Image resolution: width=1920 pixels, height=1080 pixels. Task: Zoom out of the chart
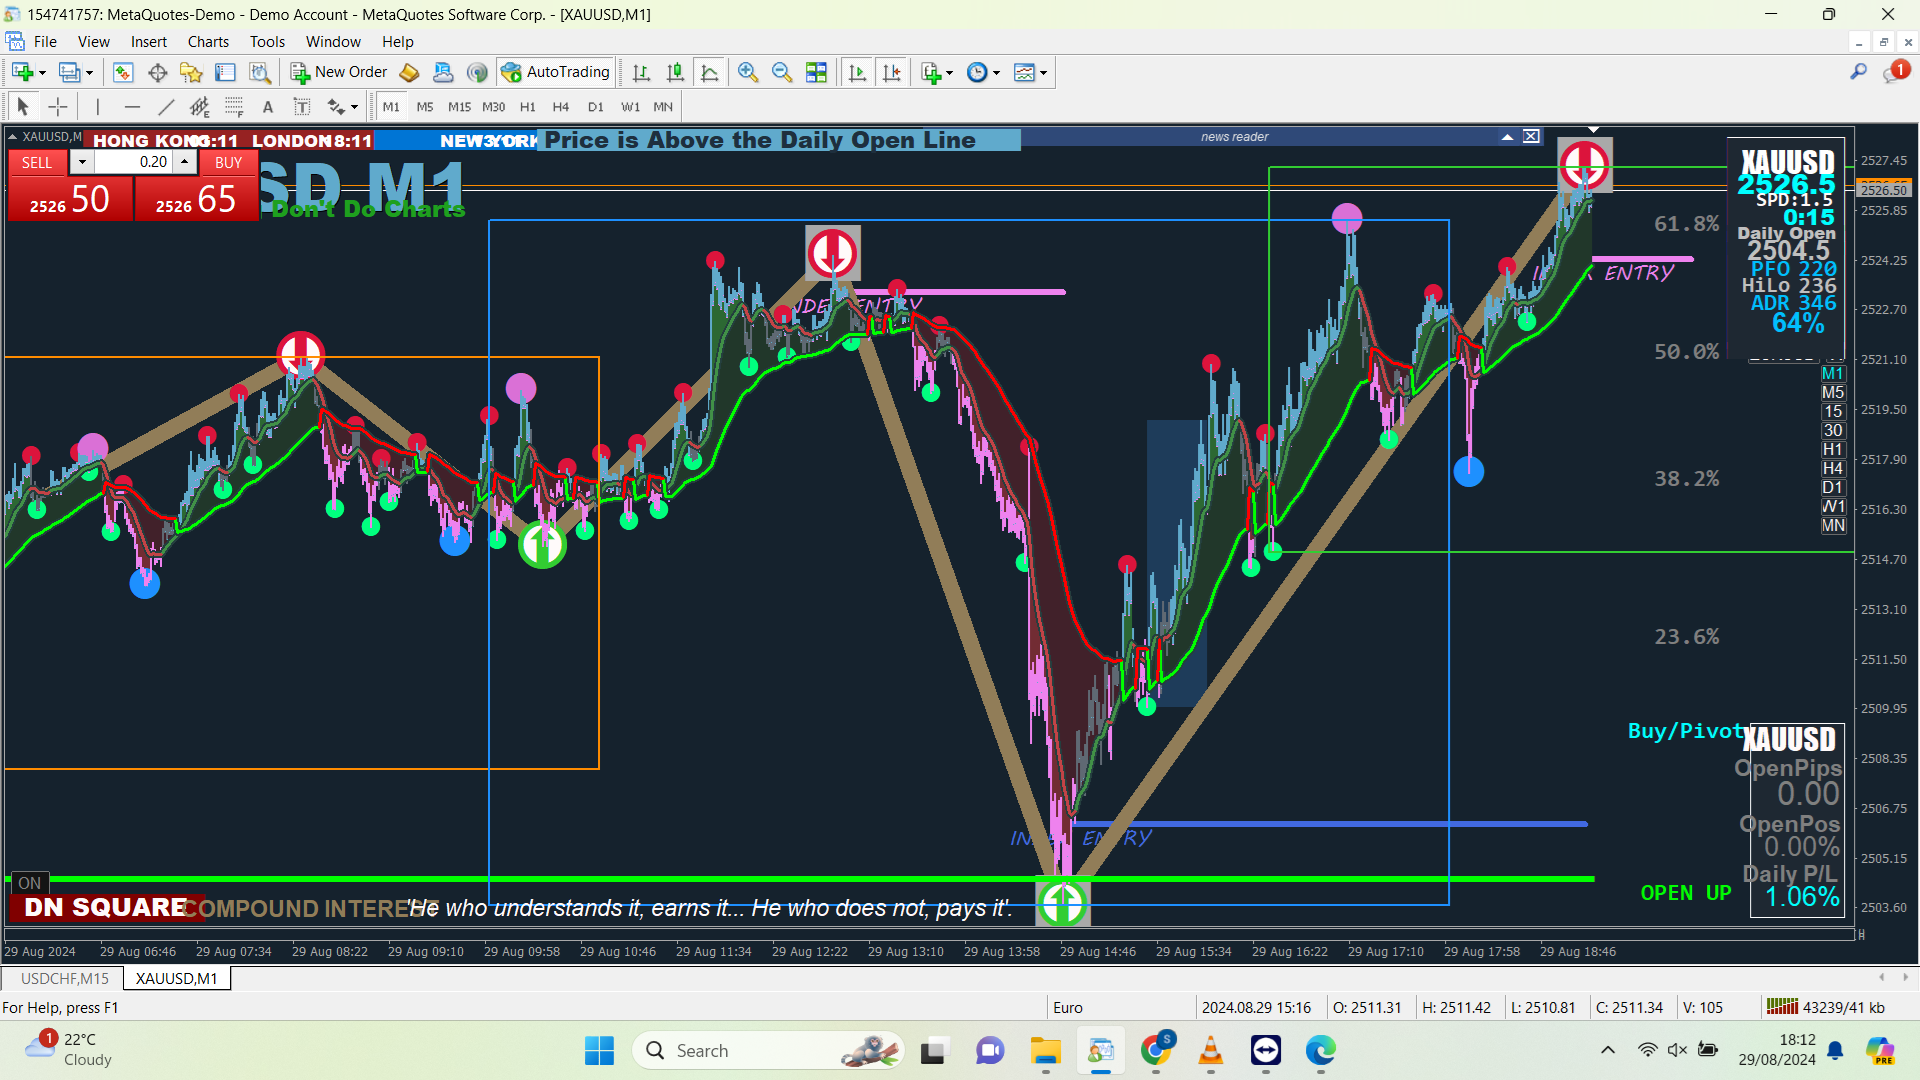tap(782, 72)
